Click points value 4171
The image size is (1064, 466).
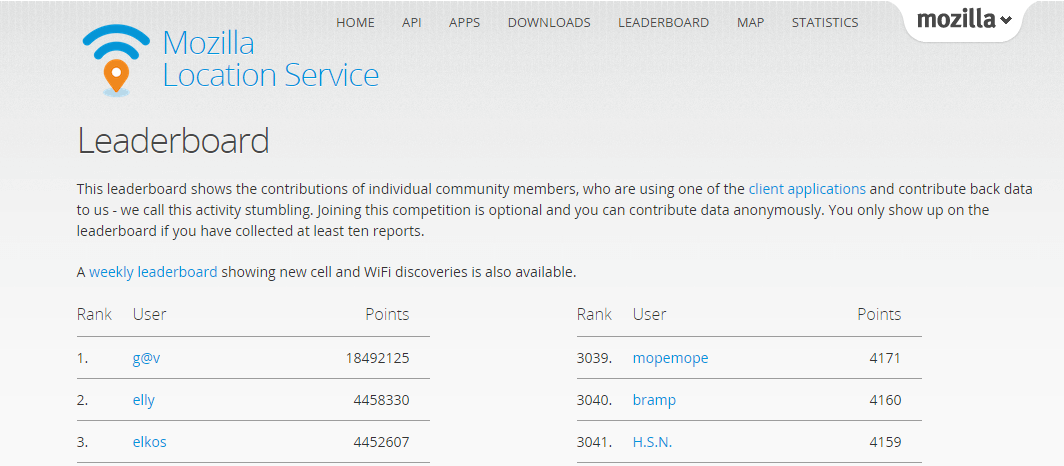point(885,358)
